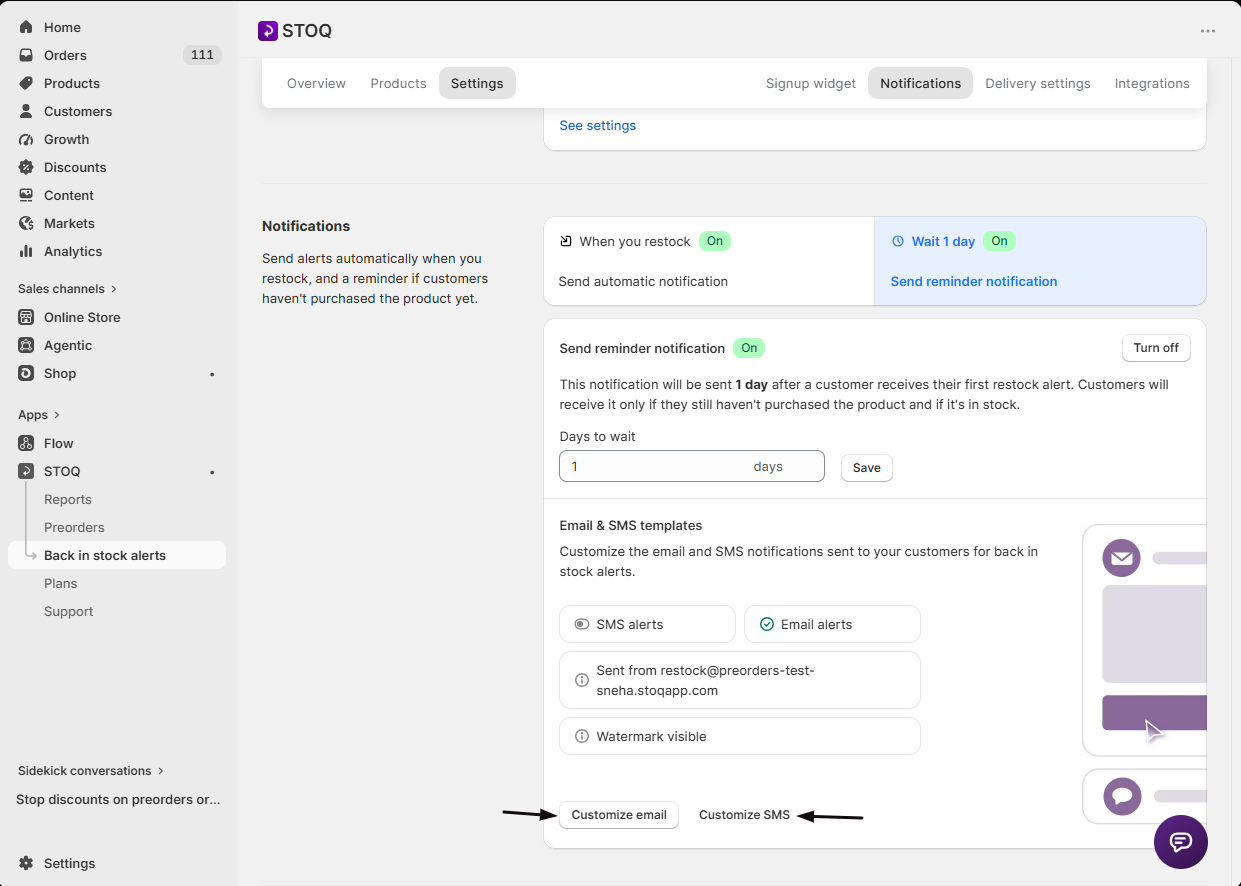Click info icon next to Sent from address
The height and width of the screenshot is (886, 1241).
coord(582,680)
